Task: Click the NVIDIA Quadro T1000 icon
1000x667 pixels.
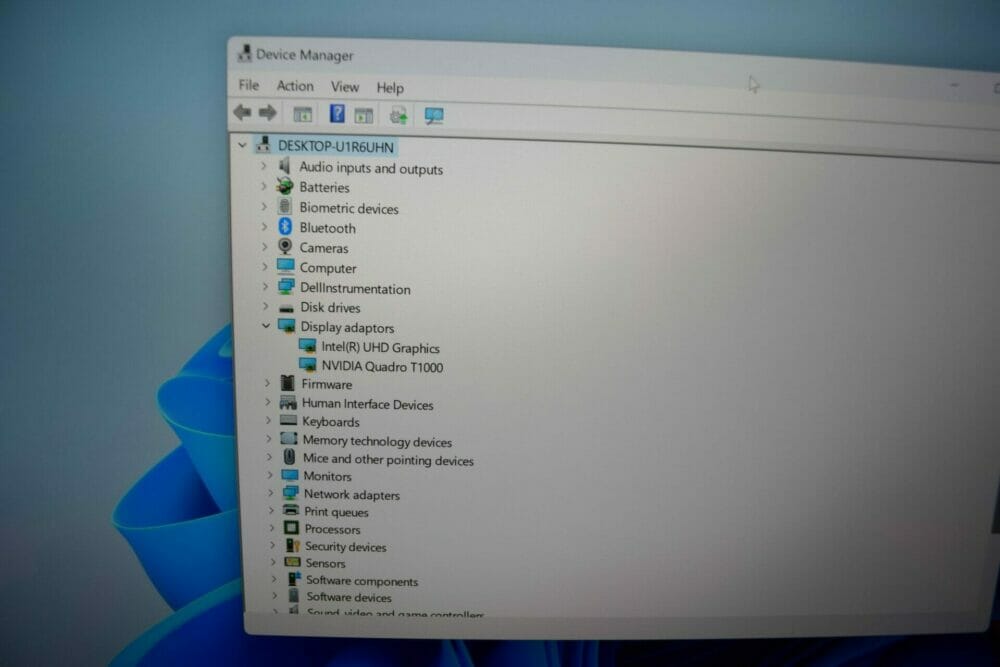Action: (307, 365)
